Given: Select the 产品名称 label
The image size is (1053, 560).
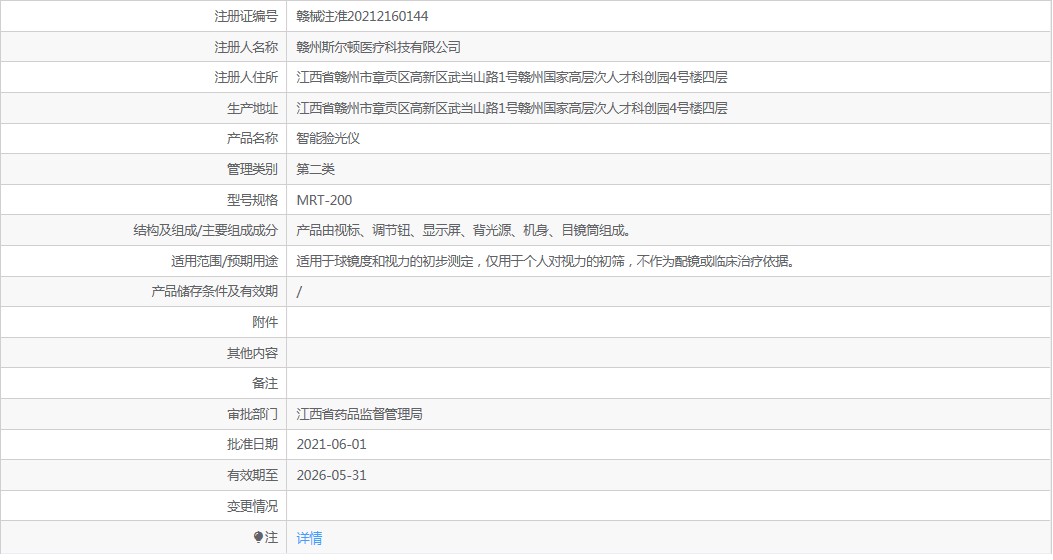Looking at the screenshot, I should click(x=253, y=138).
